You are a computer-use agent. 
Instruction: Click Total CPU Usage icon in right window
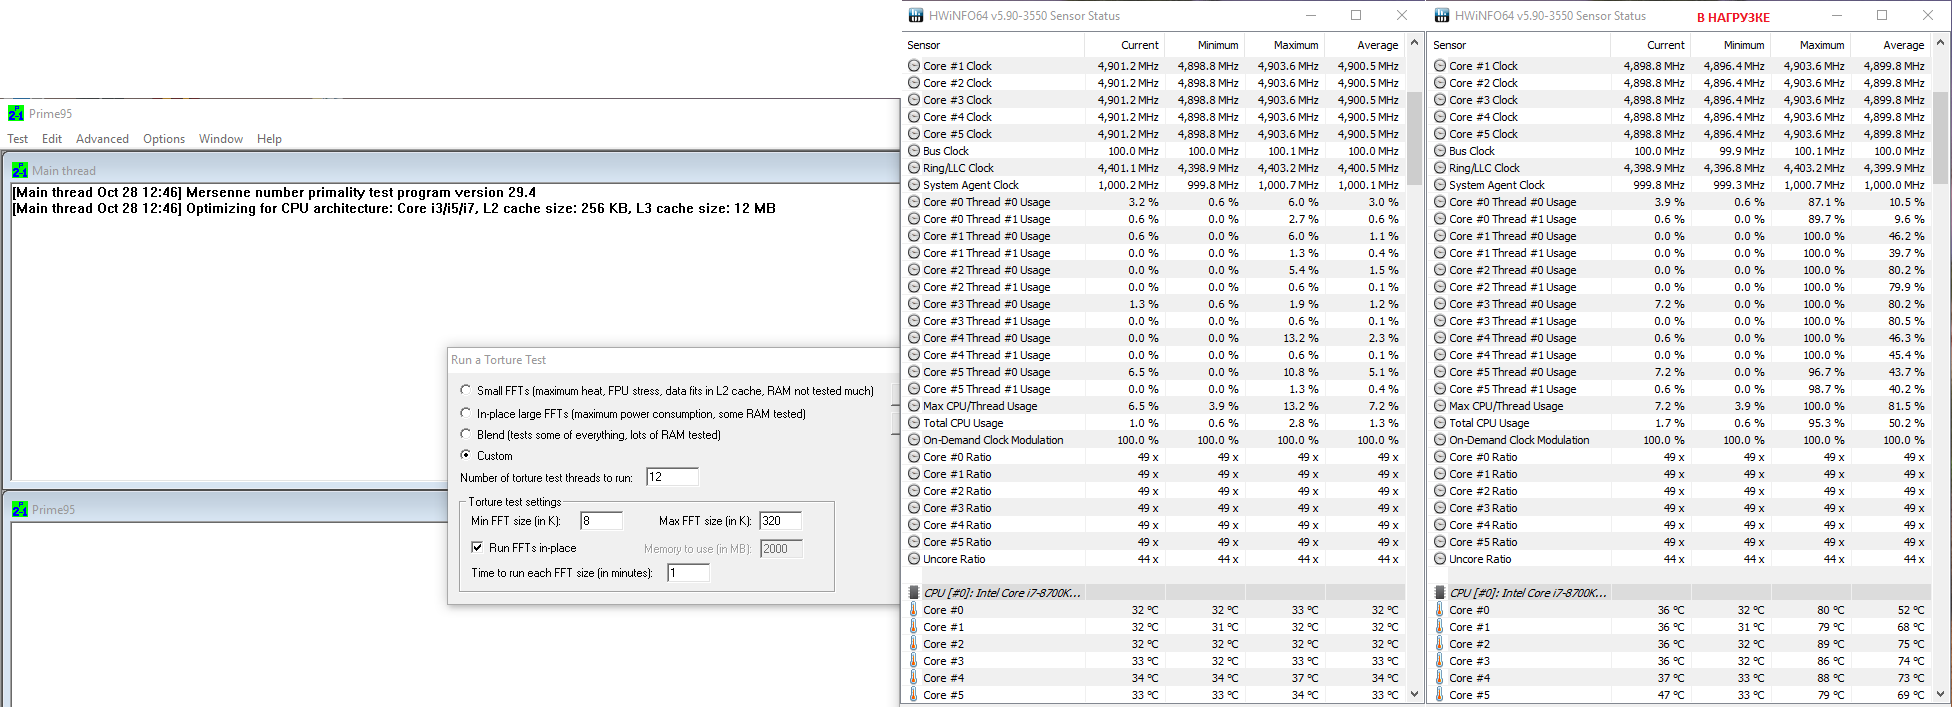[1440, 423]
